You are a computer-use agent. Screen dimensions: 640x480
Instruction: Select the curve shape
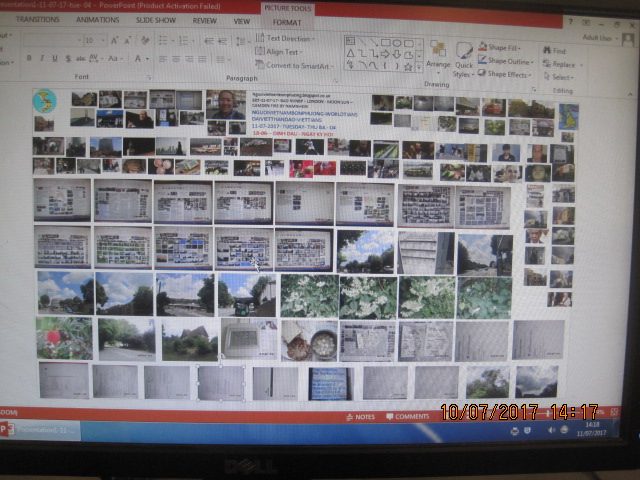(x=373, y=65)
